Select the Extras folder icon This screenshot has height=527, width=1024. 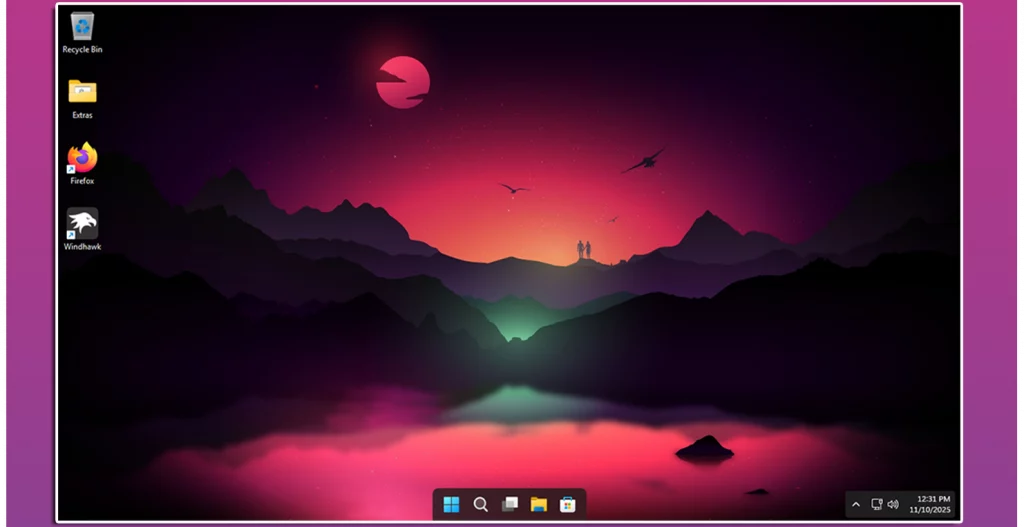click(x=82, y=92)
